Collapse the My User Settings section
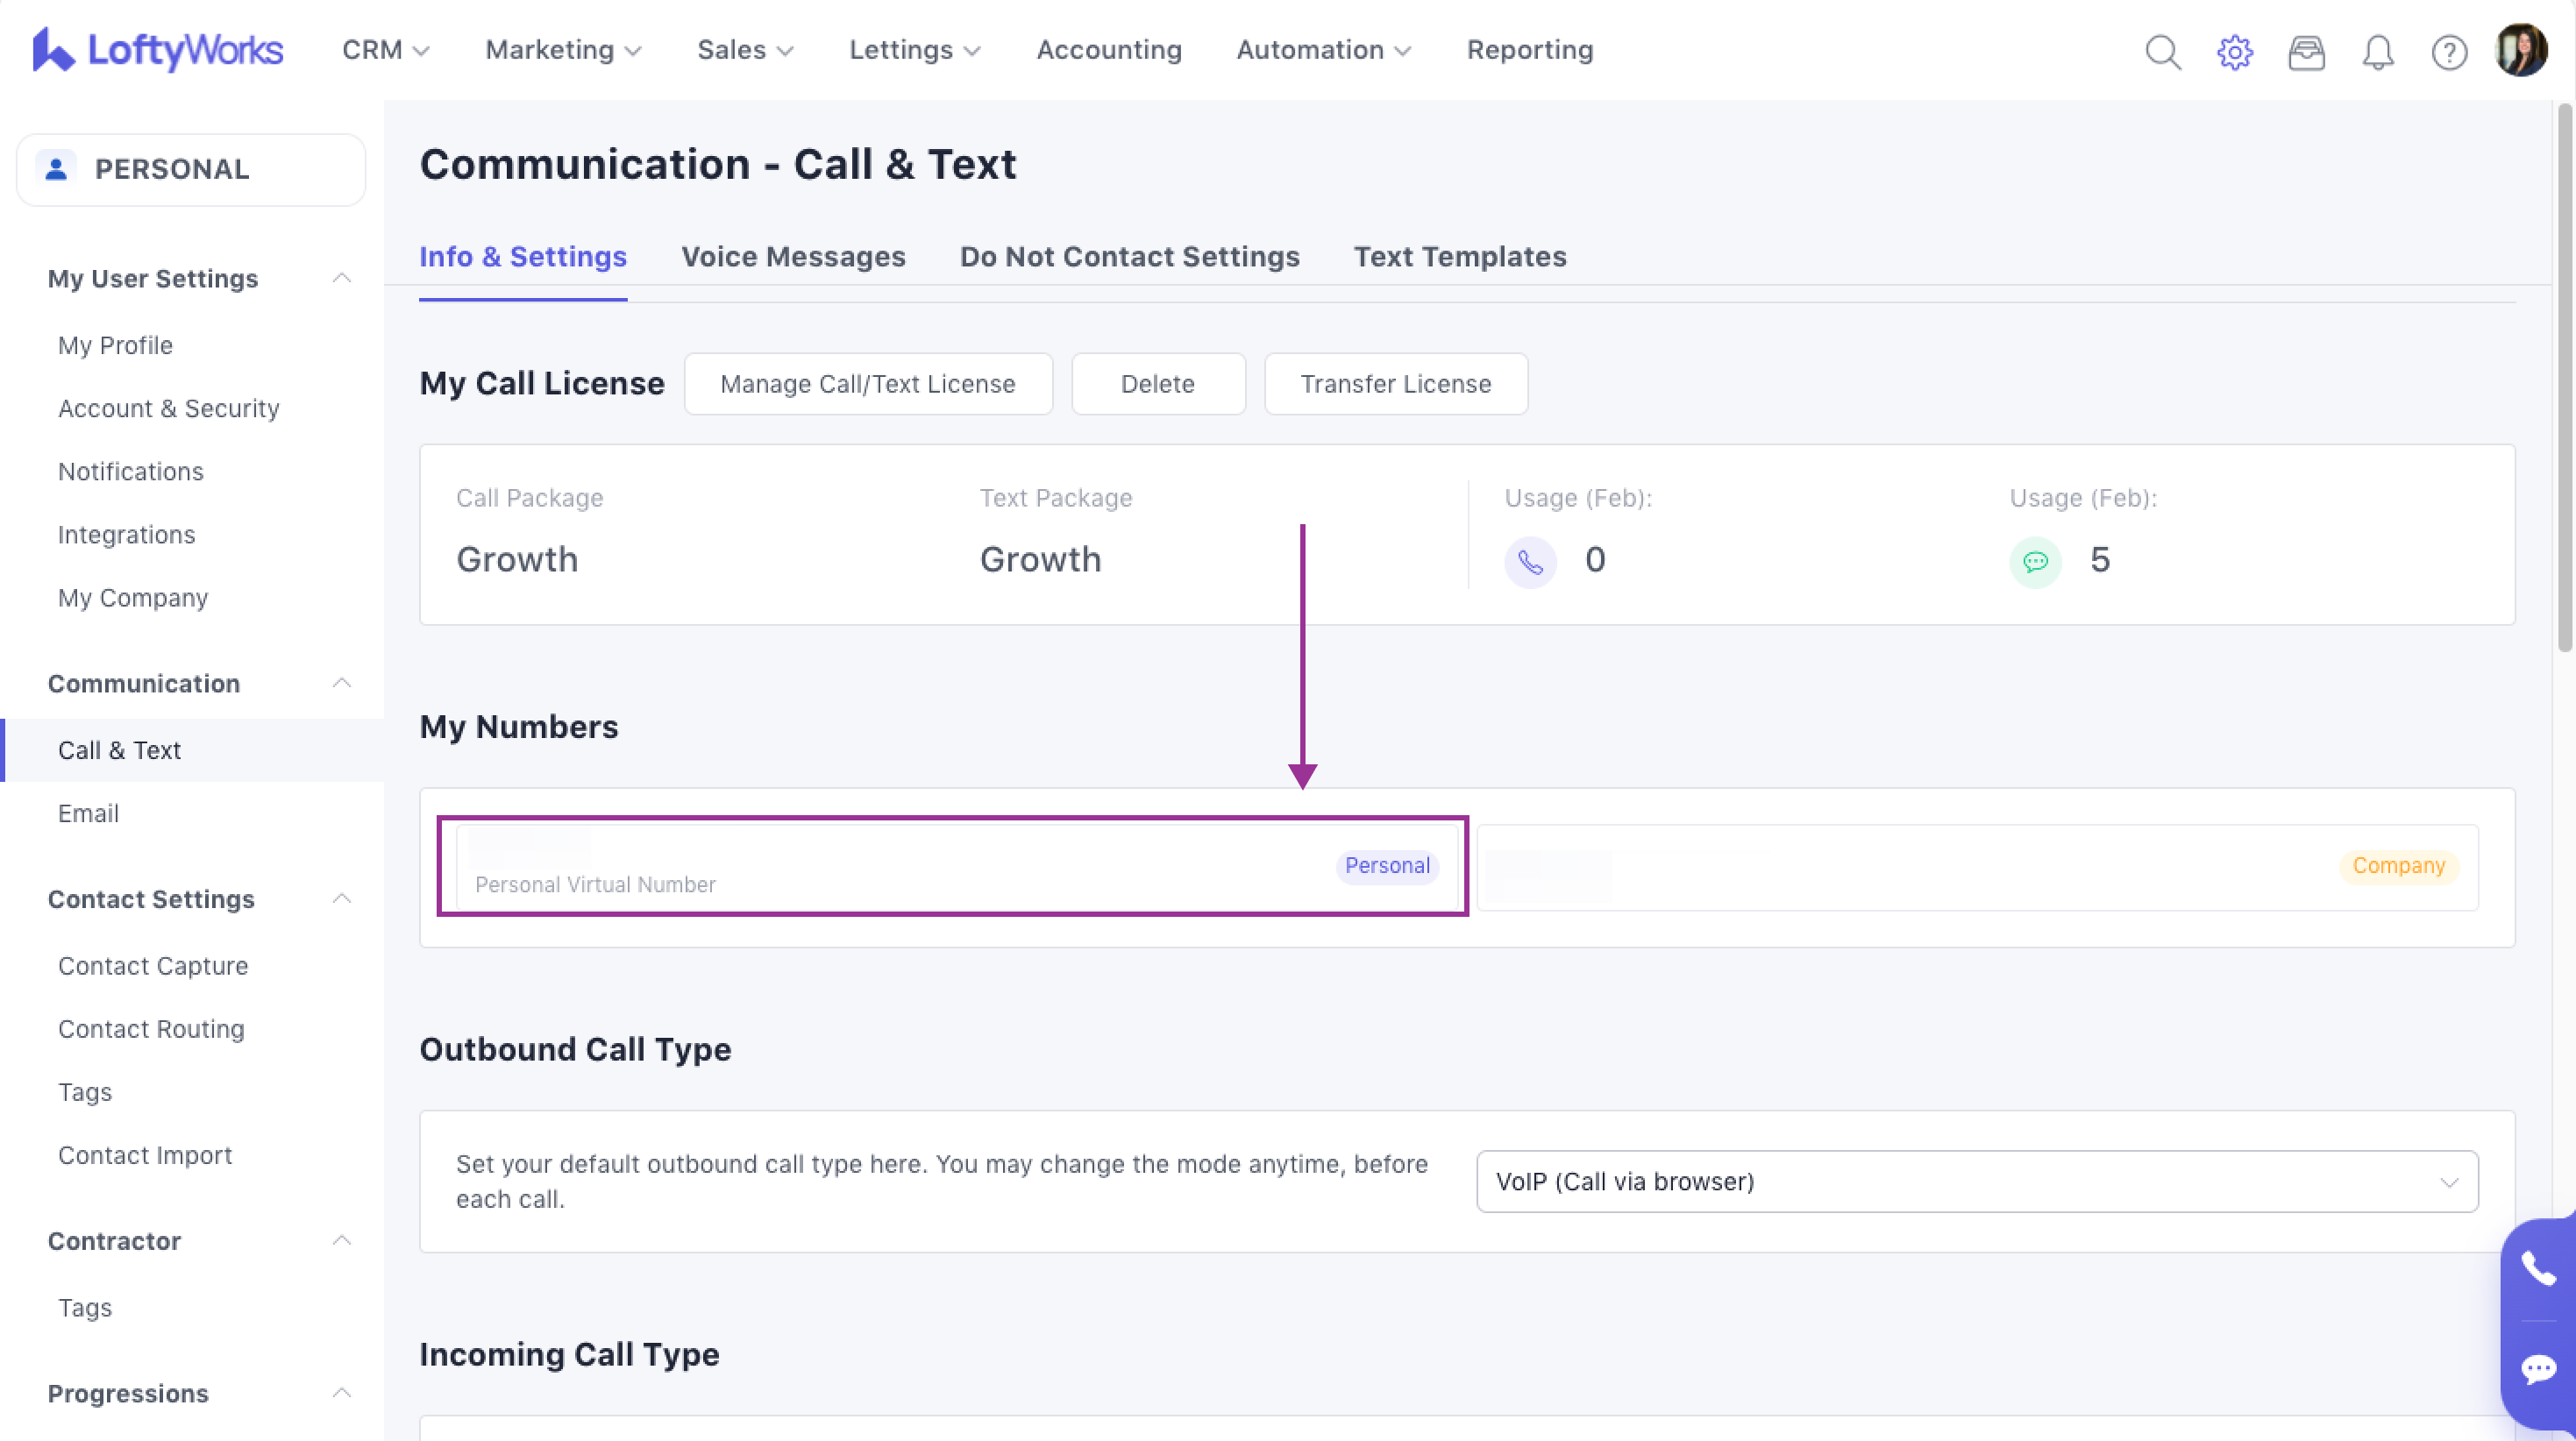 click(x=341, y=278)
